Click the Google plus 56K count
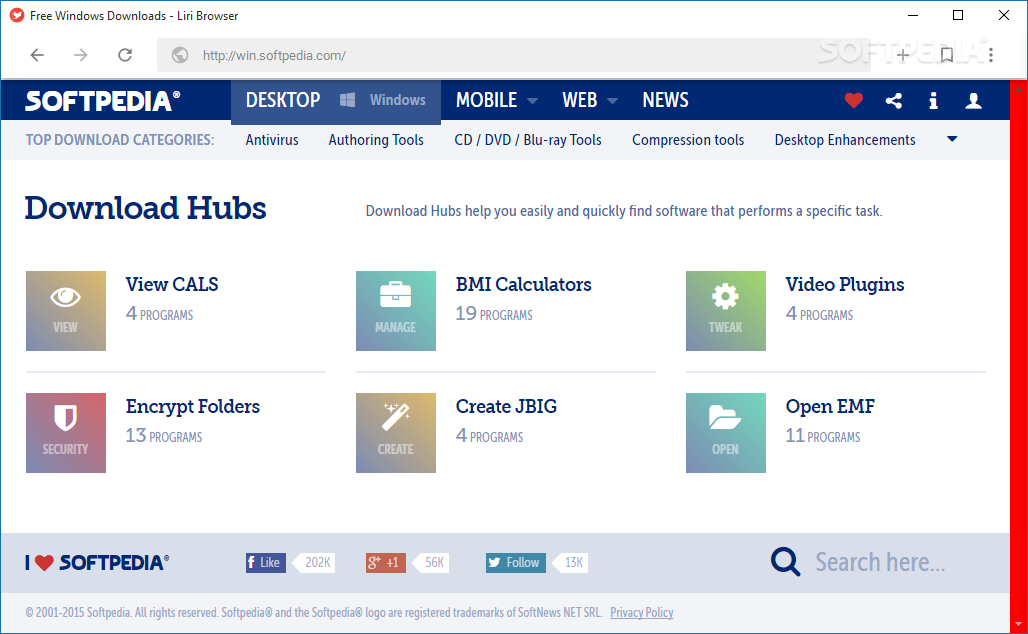The height and width of the screenshot is (634, 1028). pyautogui.click(x=433, y=563)
